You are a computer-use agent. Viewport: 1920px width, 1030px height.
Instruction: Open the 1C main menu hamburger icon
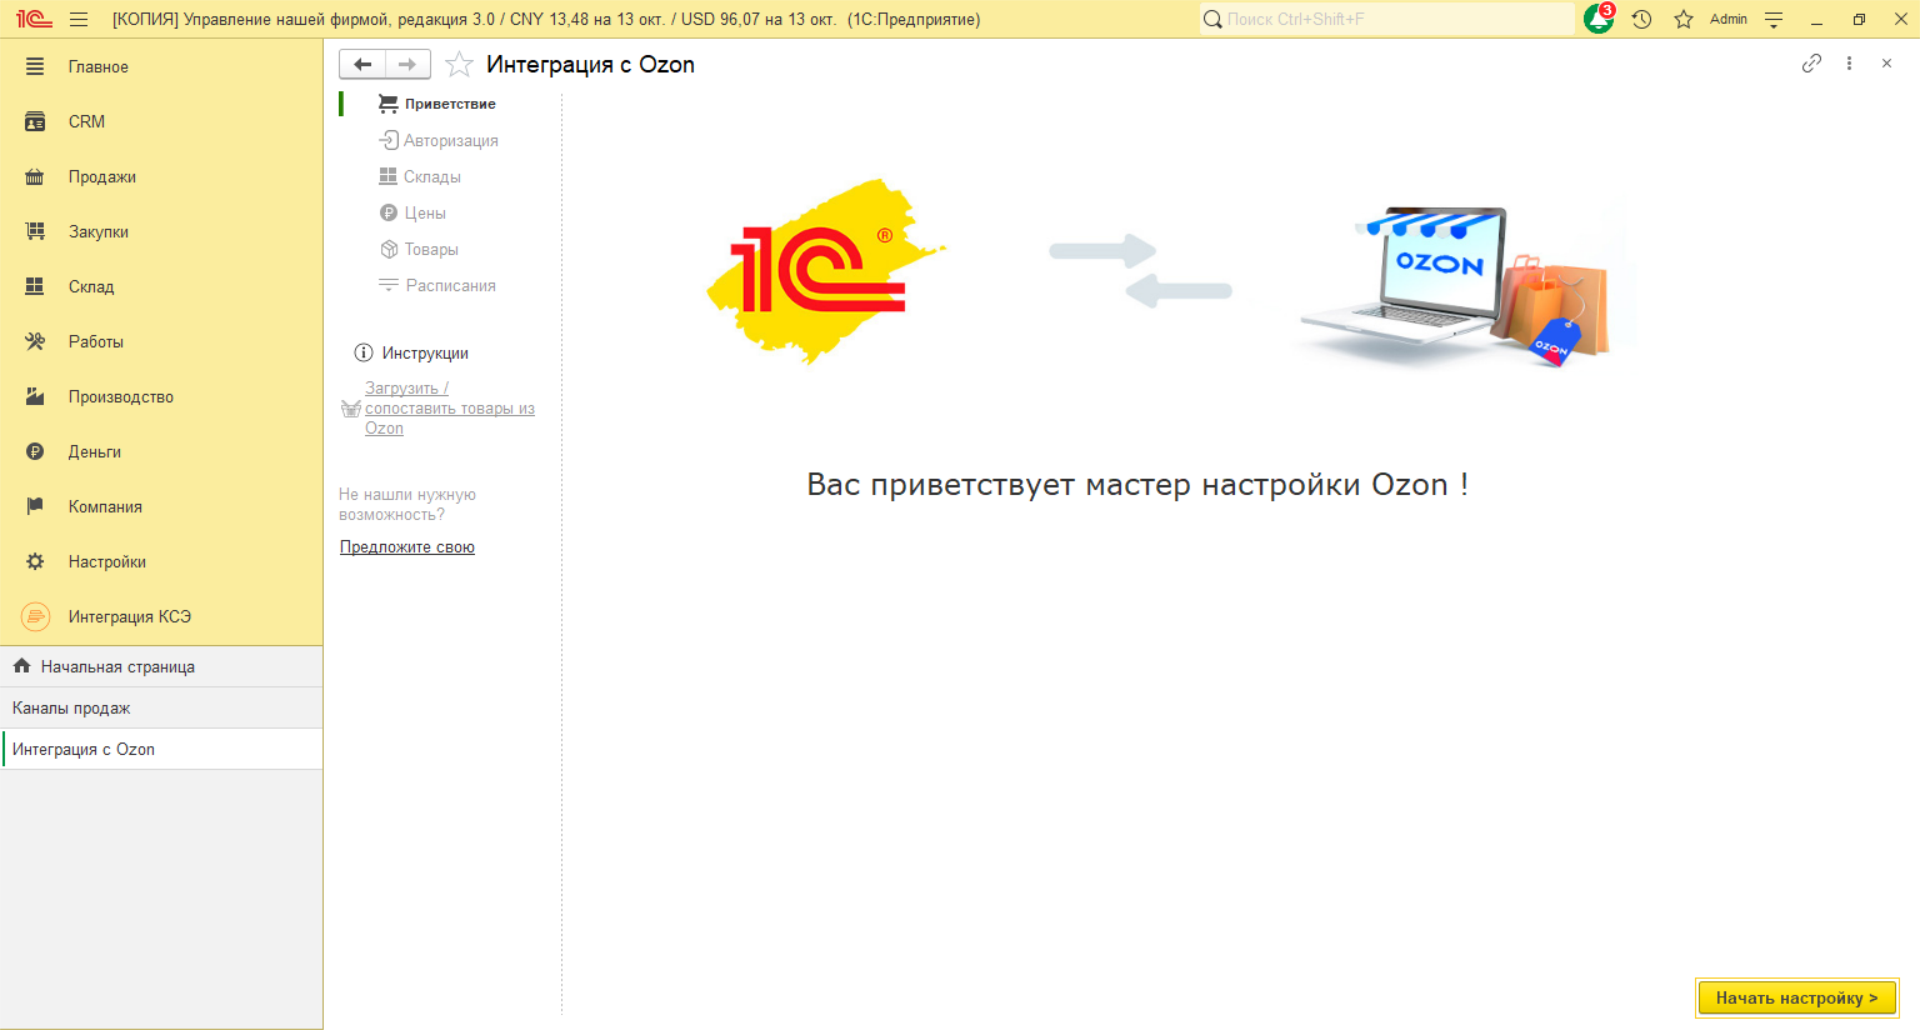coord(79,19)
